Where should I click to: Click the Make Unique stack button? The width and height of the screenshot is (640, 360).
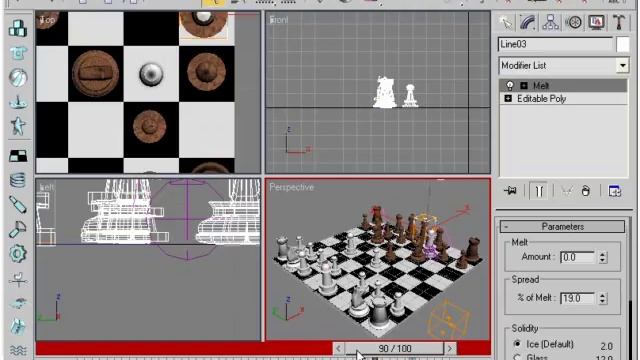click(x=566, y=191)
